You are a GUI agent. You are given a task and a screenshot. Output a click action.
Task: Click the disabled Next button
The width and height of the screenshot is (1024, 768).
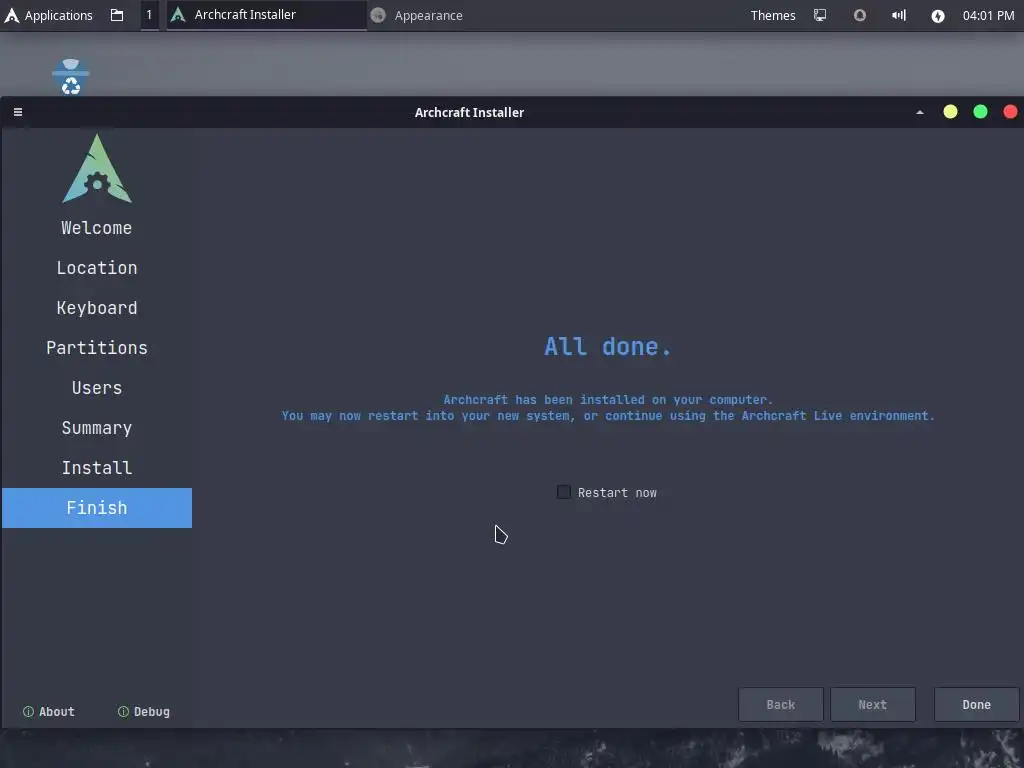coord(872,705)
